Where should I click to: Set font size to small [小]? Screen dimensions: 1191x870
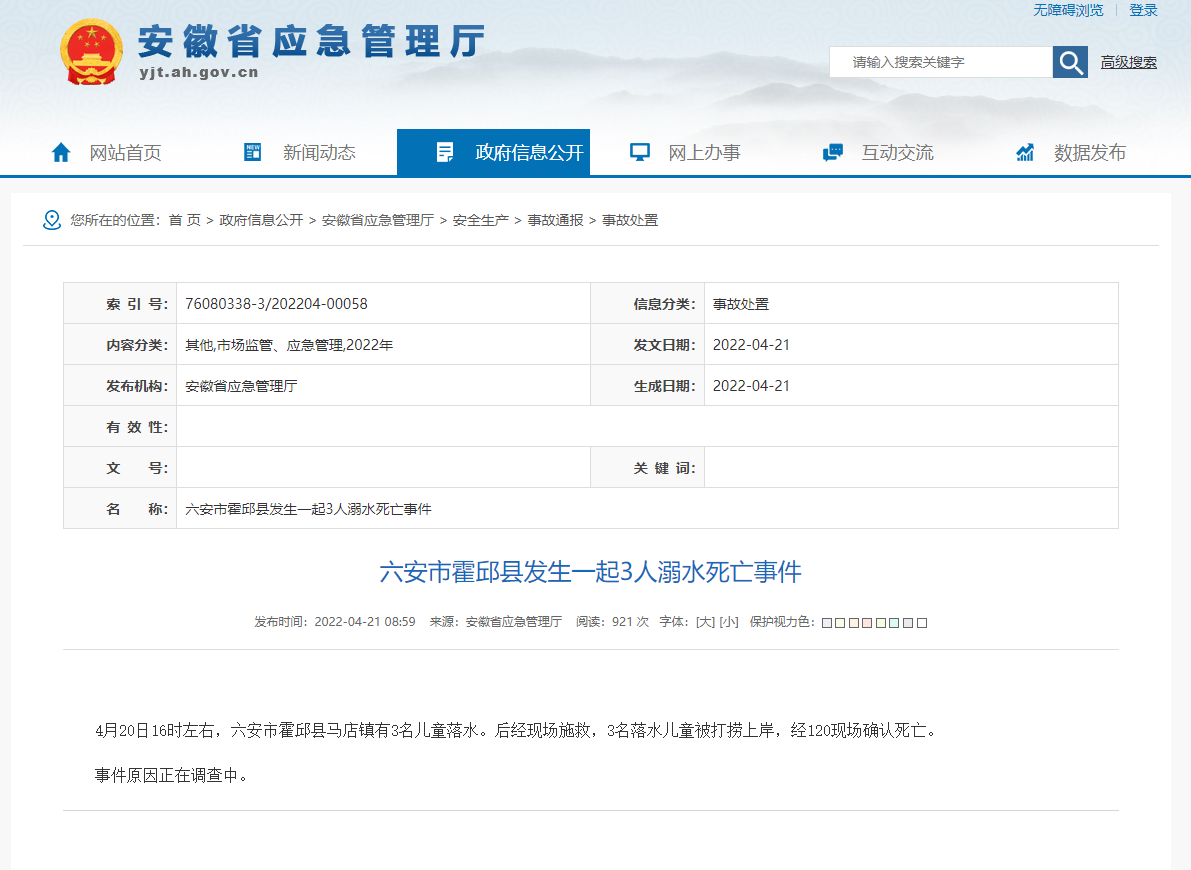pyautogui.click(x=729, y=622)
